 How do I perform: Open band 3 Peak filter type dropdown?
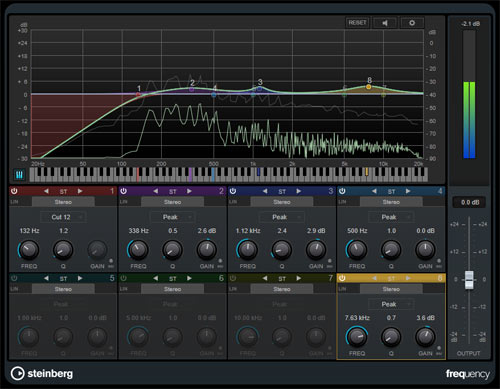[282, 217]
